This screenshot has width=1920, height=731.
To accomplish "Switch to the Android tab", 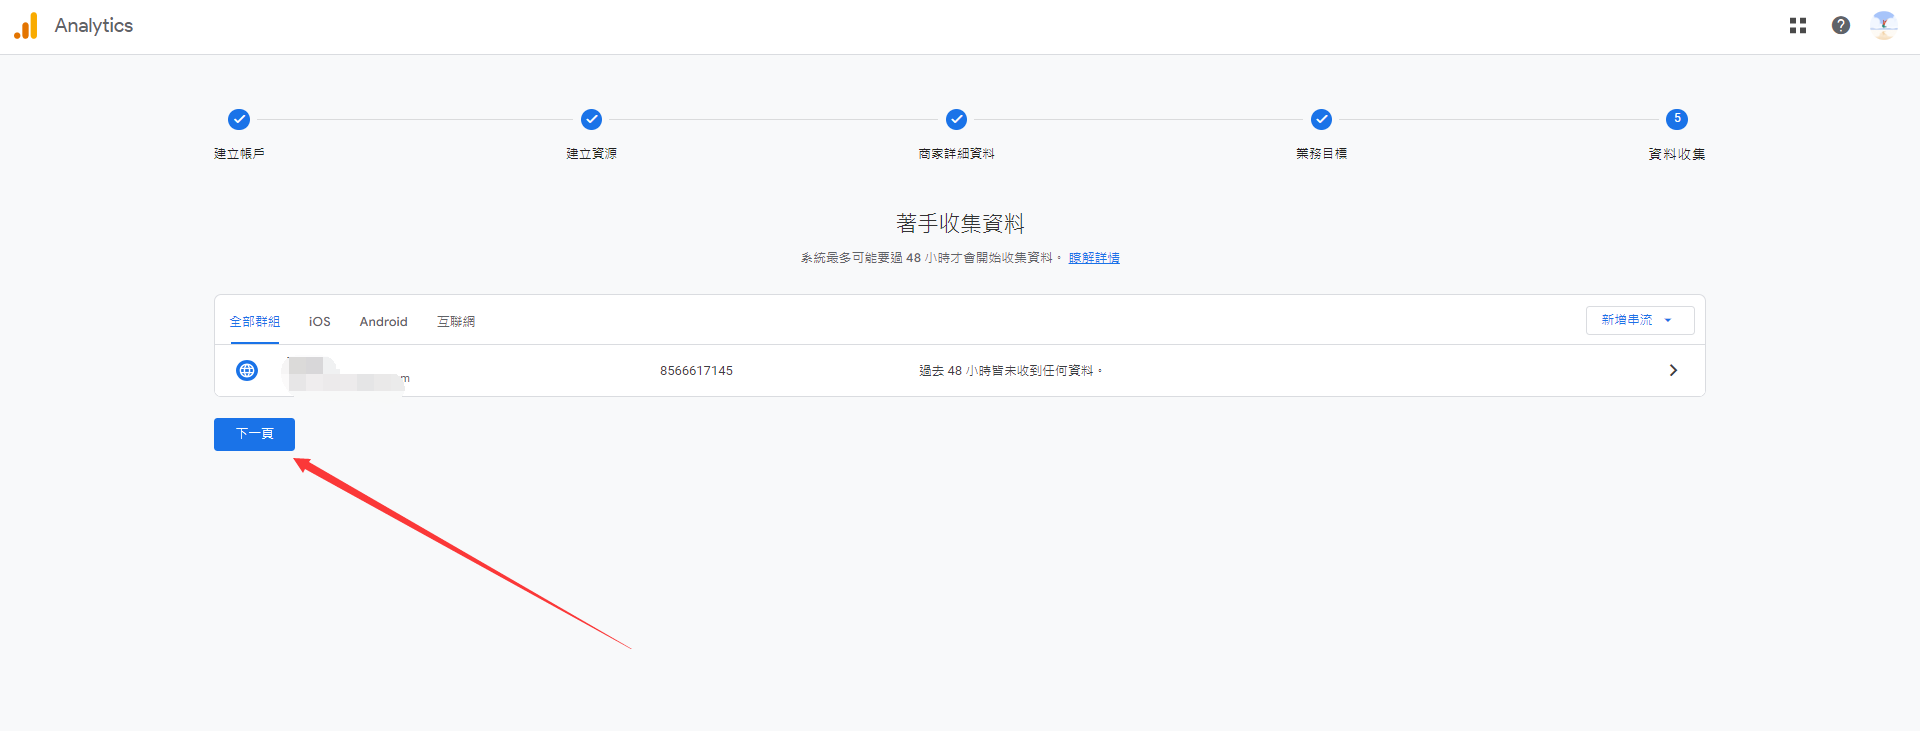I will coord(383,322).
